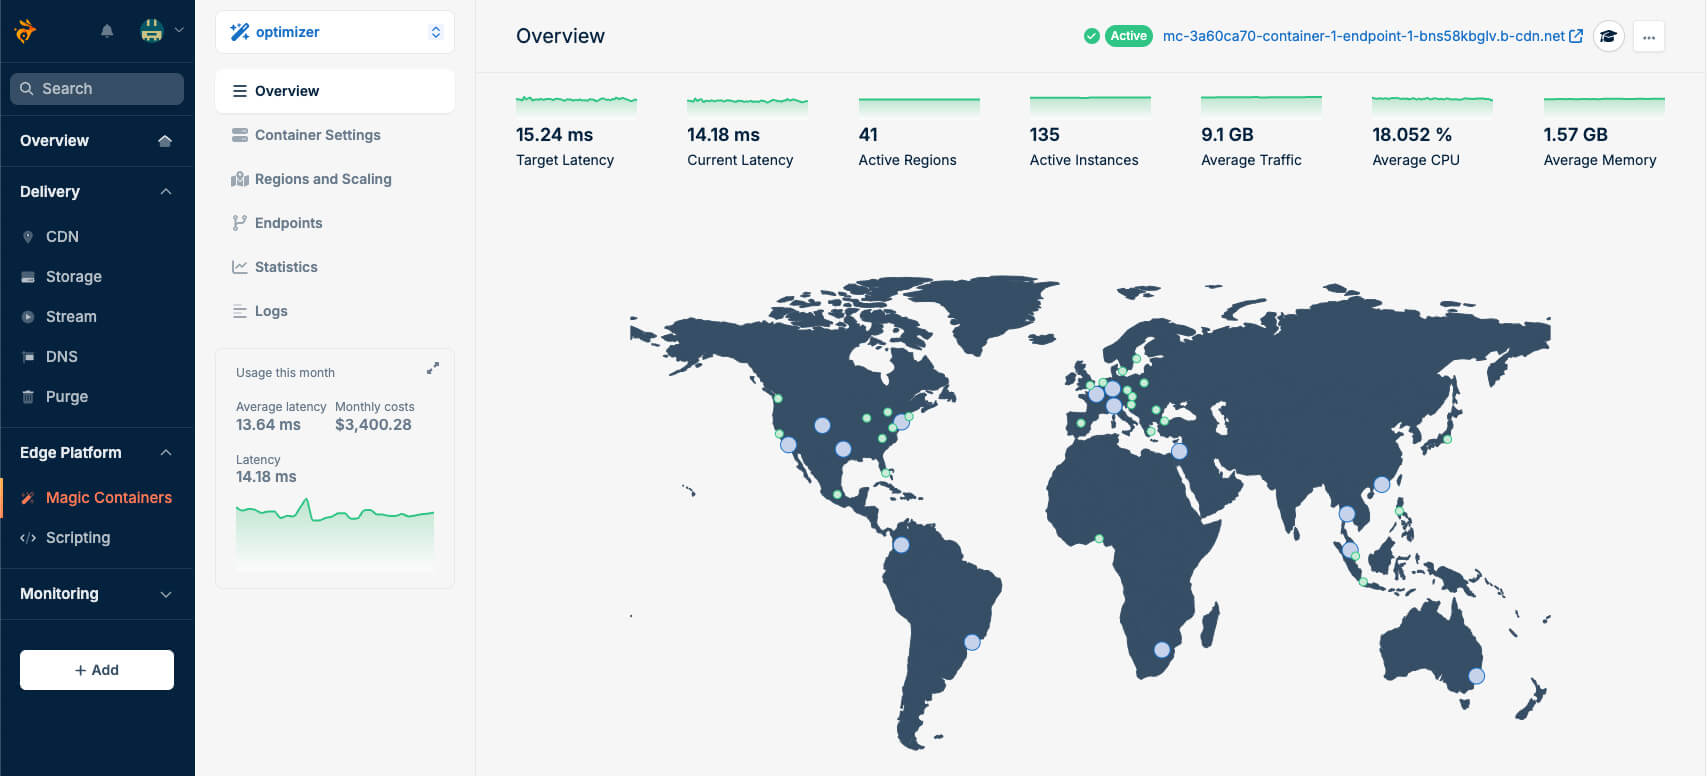Image resolution: width=1707 pixels, height=776 pixels.
Task: Click the optimizer magic wand icon
Action: pyautogui.click(x=240, y=32)
